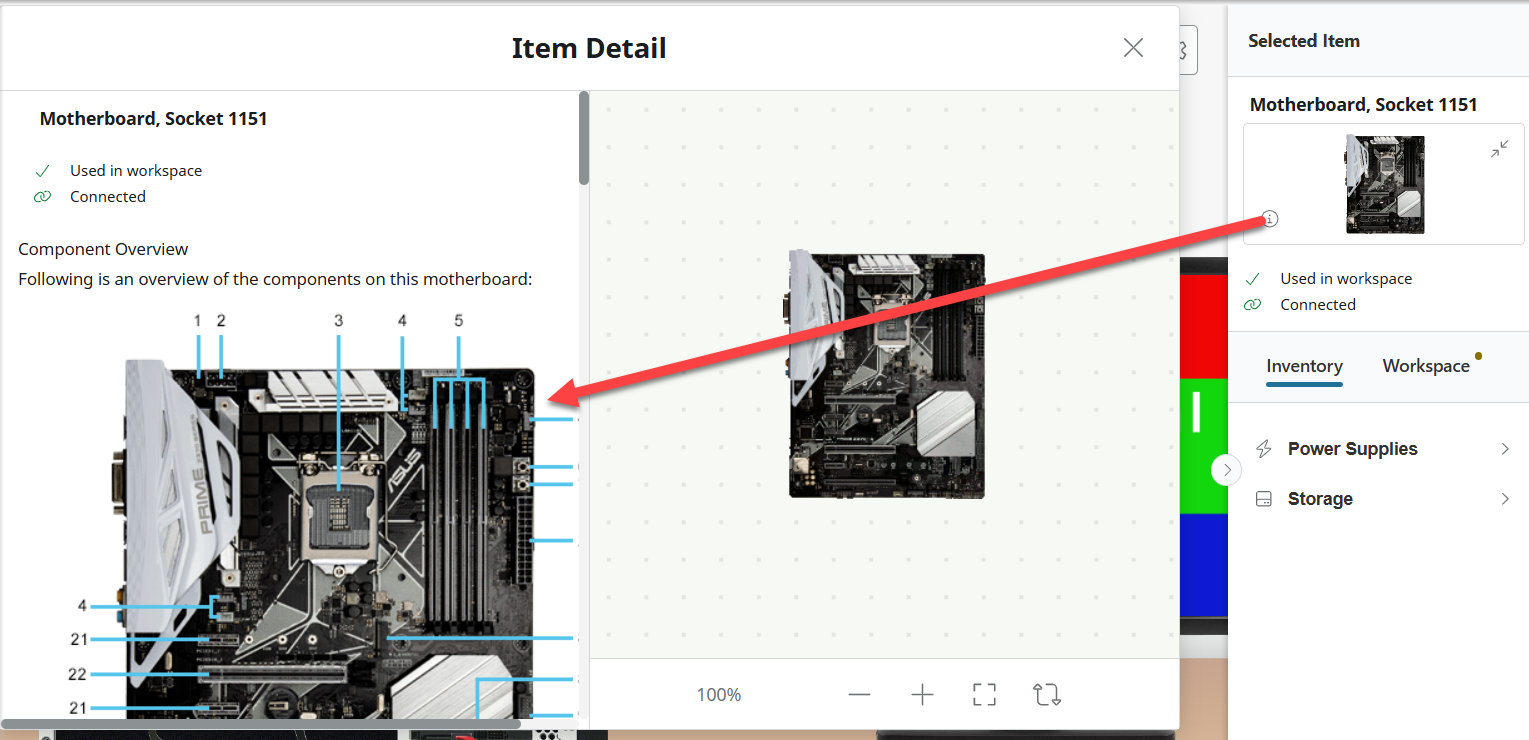Click diagram callout number 2
The height and width of the screenshot is (740, 1529).
click(x=221, y=321)
